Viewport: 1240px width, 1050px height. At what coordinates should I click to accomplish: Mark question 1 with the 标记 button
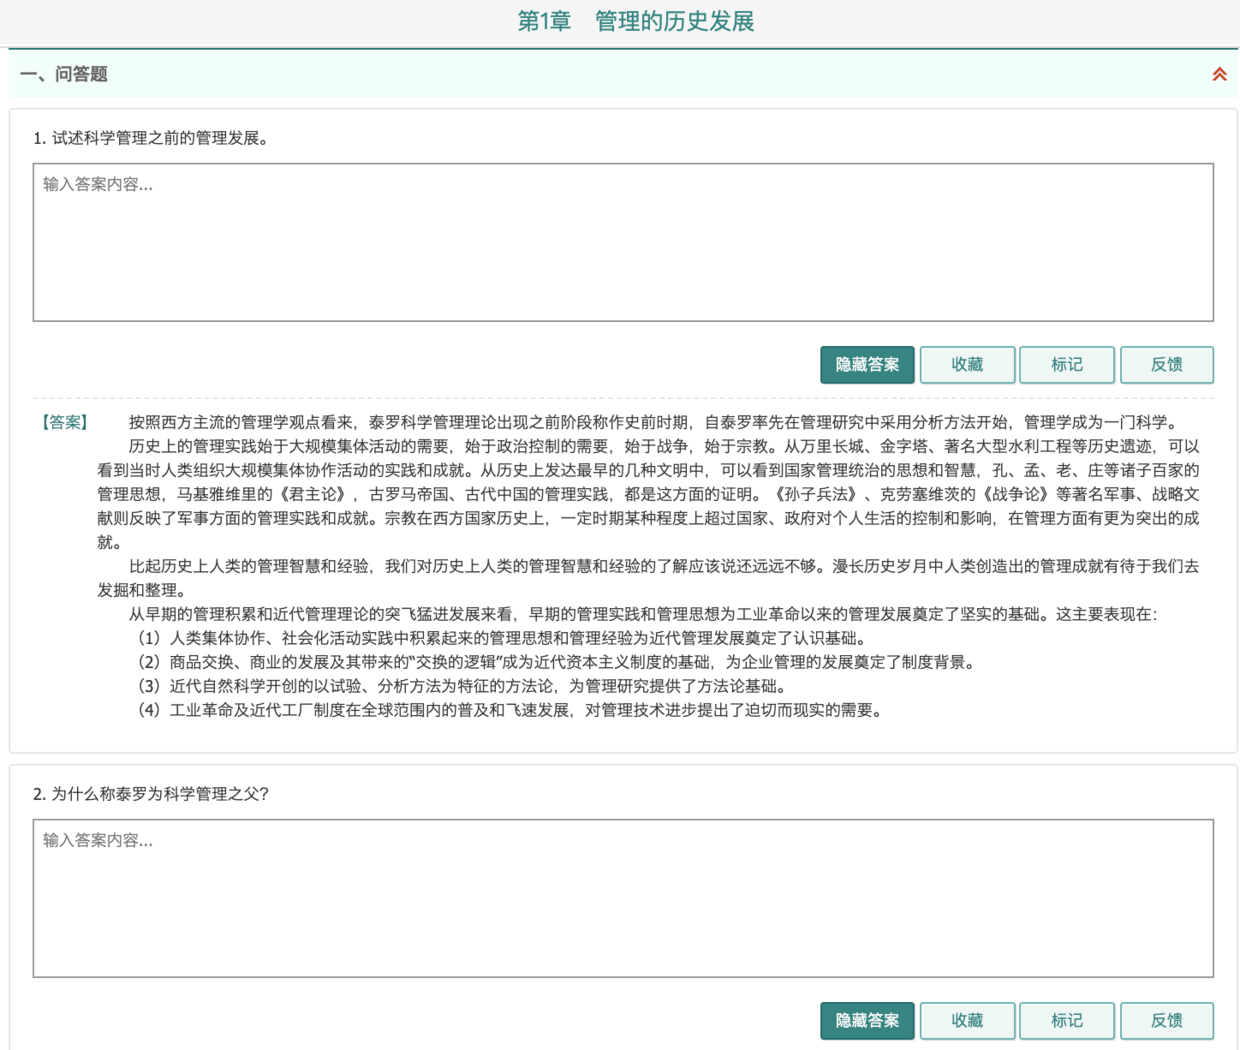[x=1066, y=365]
